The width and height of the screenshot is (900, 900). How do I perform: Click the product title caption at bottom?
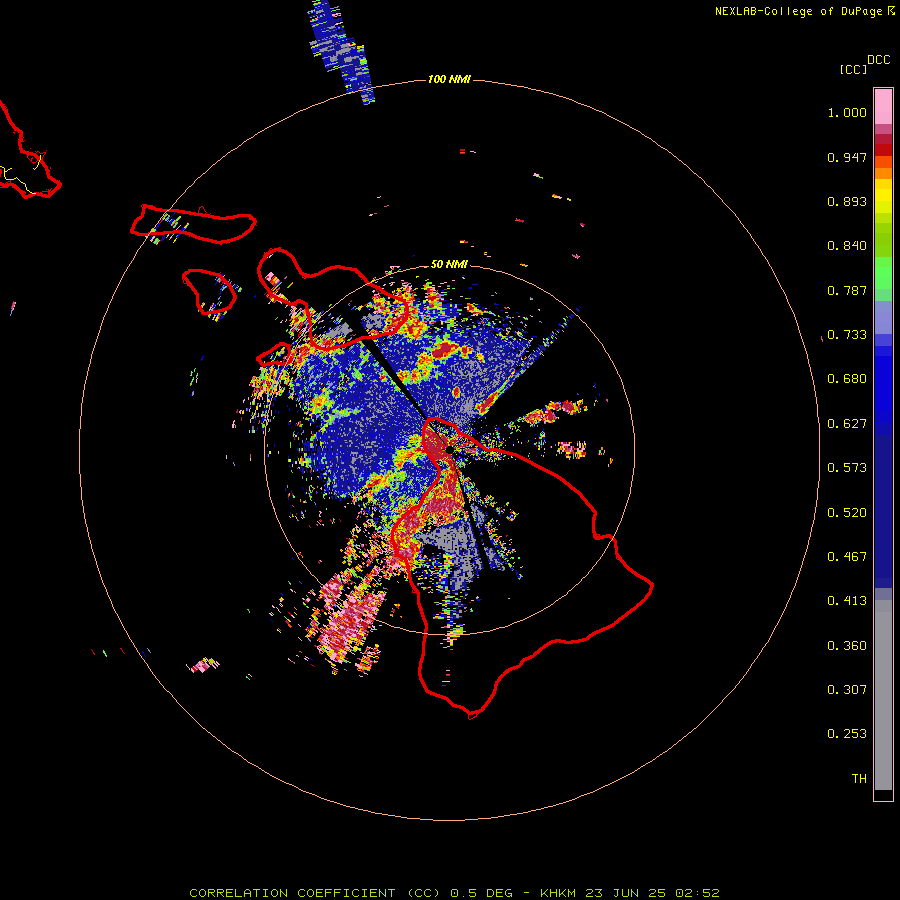point(454,893)
